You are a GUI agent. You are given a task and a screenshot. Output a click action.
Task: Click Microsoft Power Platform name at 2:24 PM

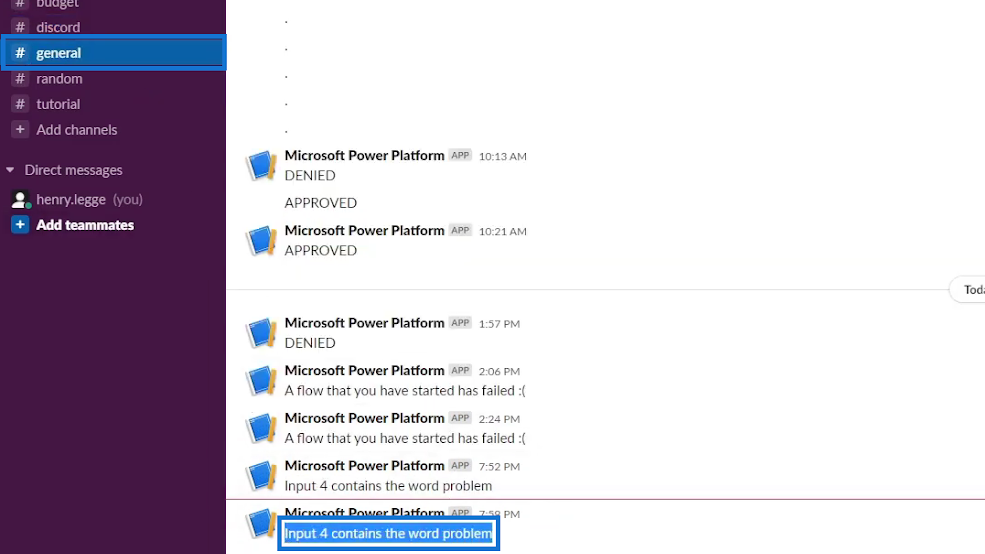coord(364,418)
